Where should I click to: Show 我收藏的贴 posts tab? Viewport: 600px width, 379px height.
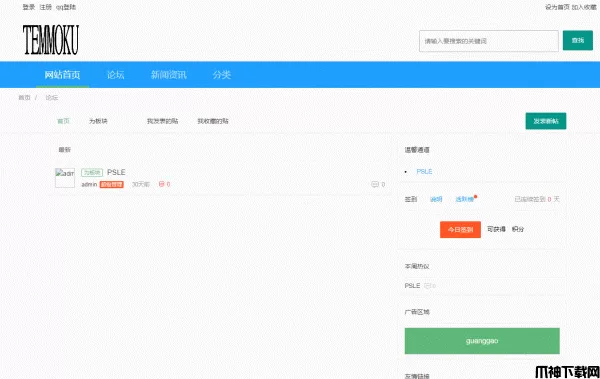pyautogui.click(x=213, y=121)
